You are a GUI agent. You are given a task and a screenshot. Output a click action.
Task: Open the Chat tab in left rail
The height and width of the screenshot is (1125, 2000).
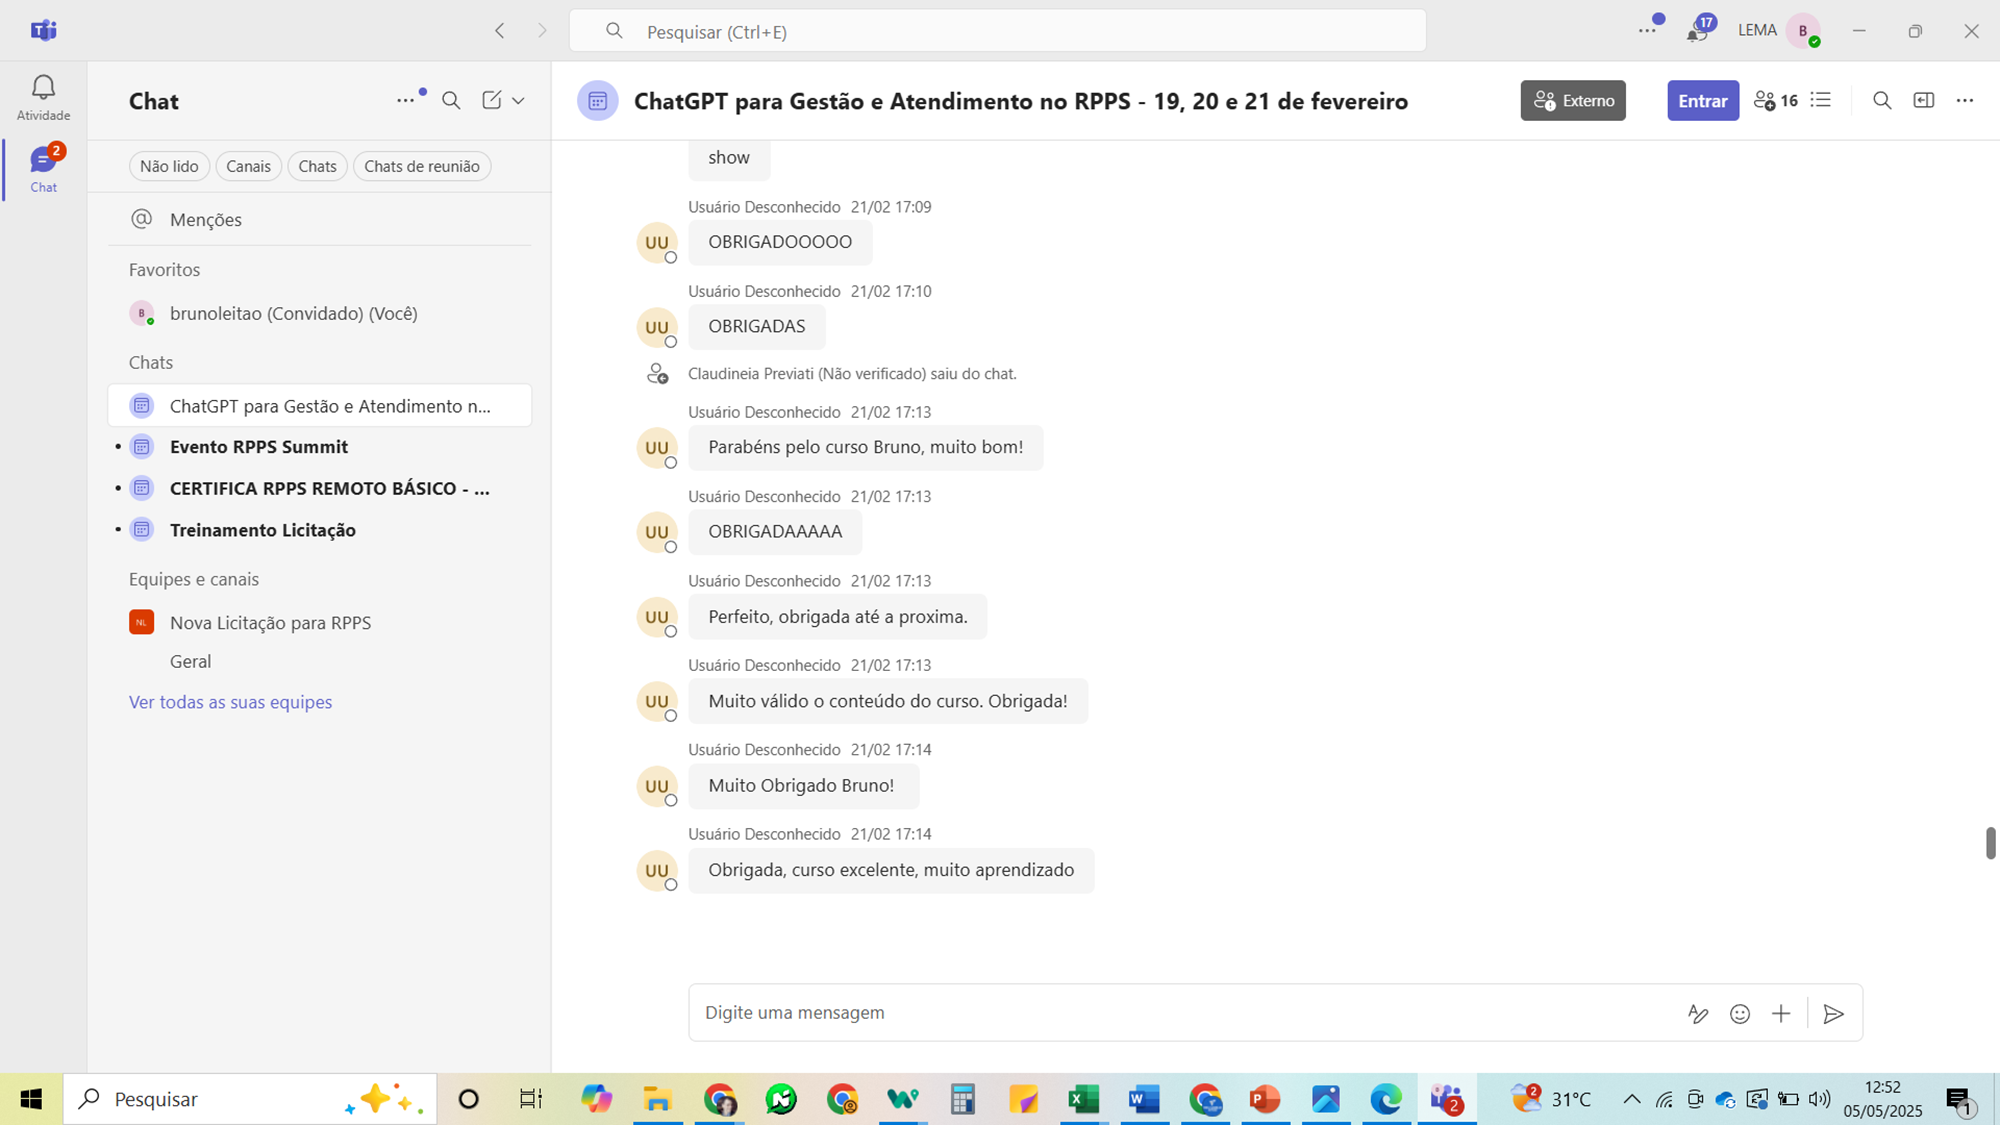click(43, 168)
